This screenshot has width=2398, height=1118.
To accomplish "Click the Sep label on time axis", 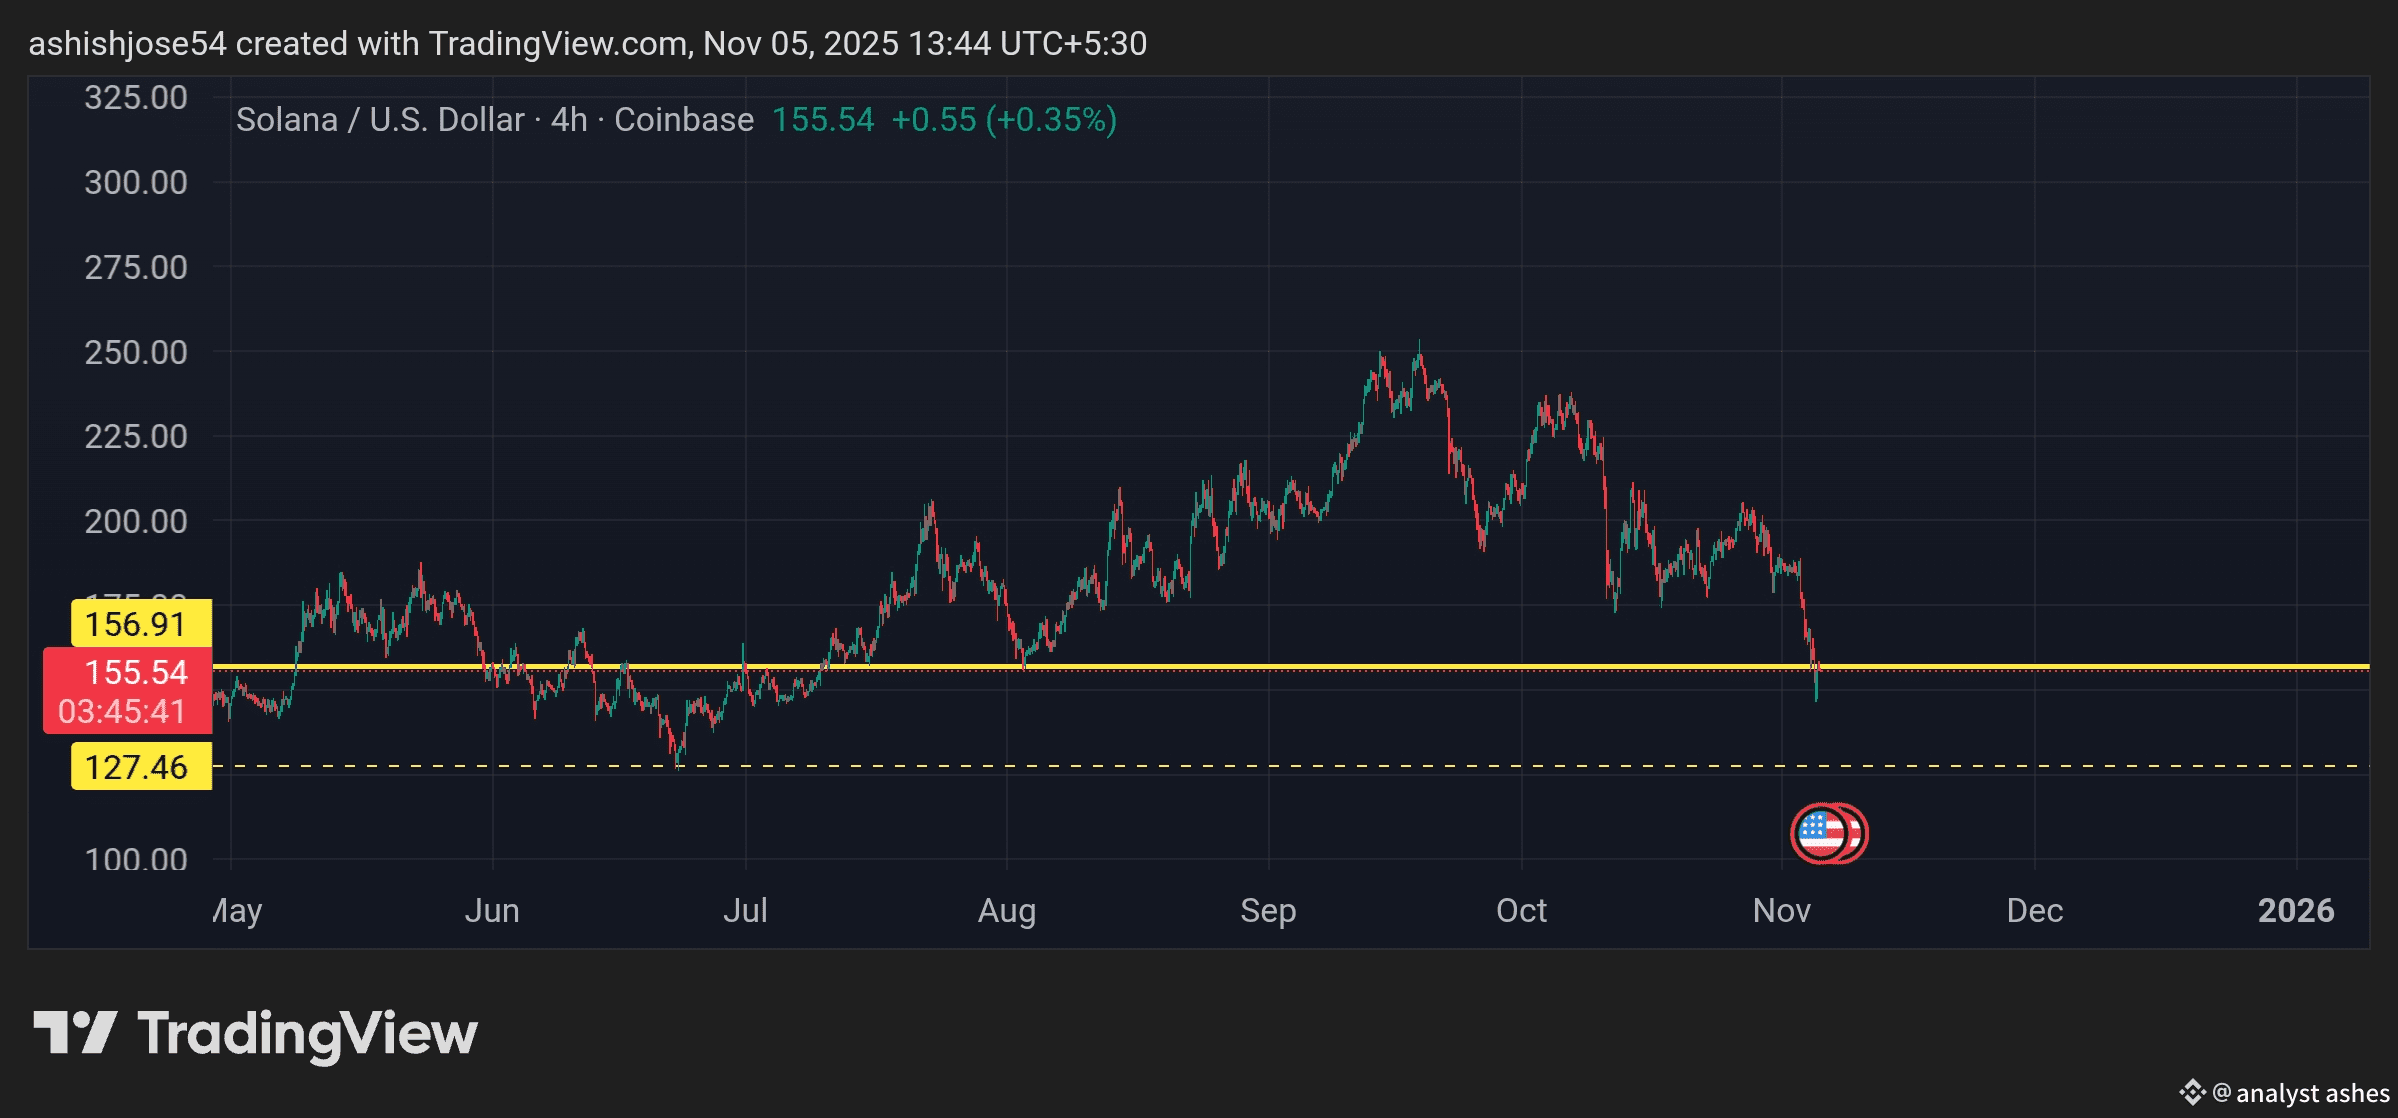I will click(1268, 910).
